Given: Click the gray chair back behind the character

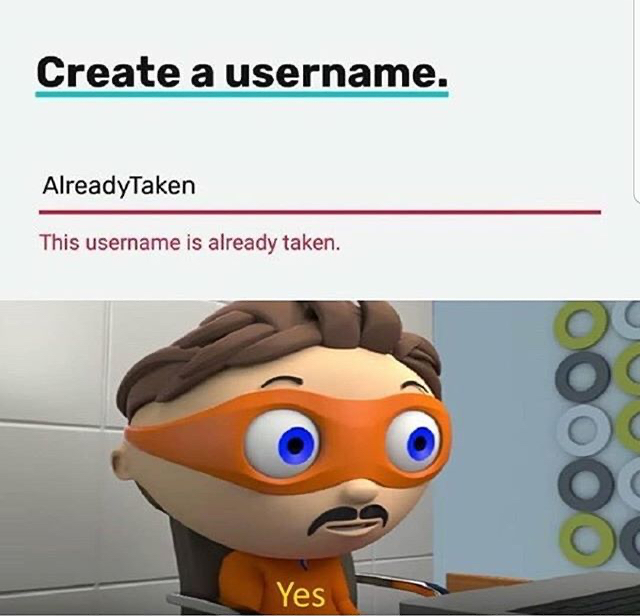Looking at the screenshot, I should 192,563.
